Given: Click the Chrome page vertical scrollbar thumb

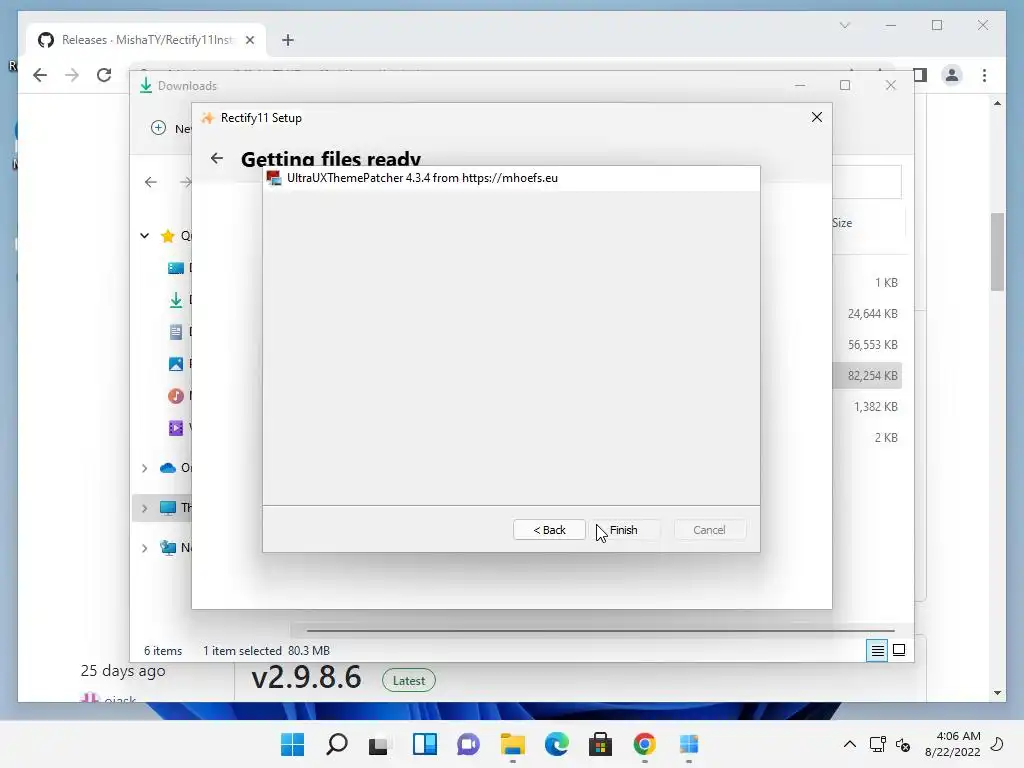Looking at the screenshot, I should pyautogui.click(x=997, y=252).
